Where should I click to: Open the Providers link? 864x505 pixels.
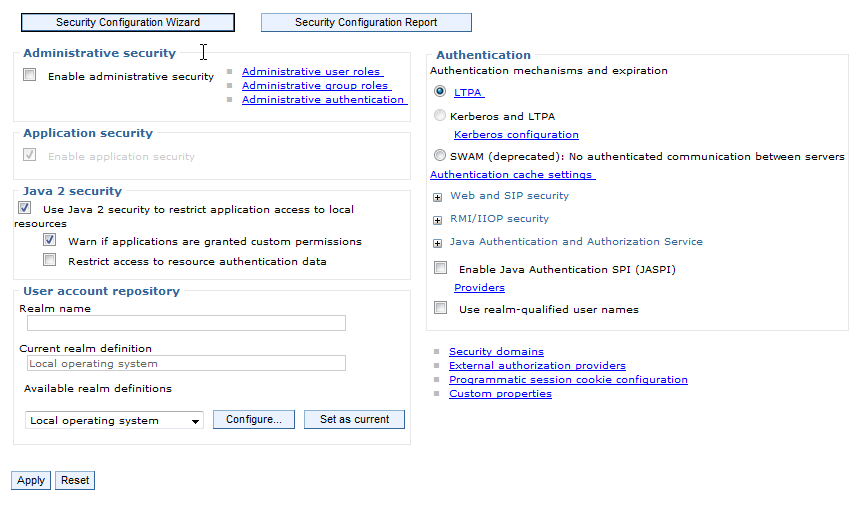(479, 288)
